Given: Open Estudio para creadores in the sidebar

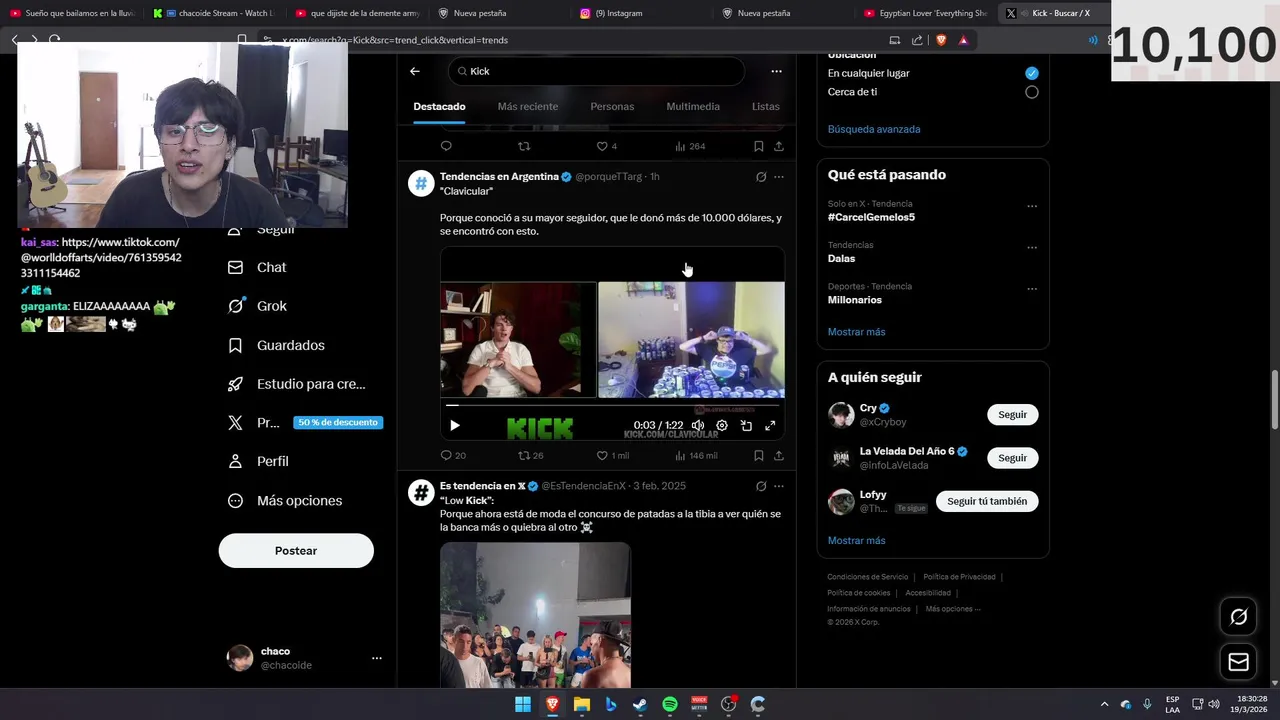Looking at the screenshot, I should tap(296, 384).
